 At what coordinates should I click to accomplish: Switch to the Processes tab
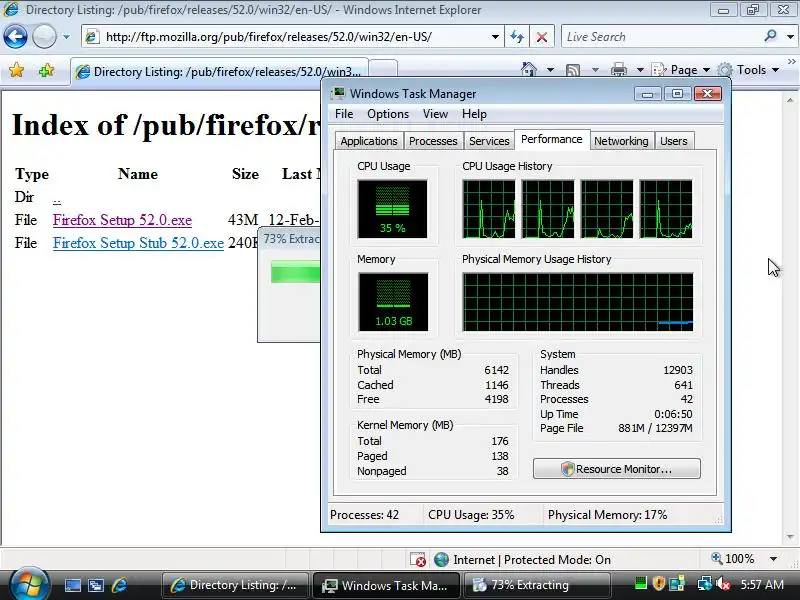click(x=433, y=141)
